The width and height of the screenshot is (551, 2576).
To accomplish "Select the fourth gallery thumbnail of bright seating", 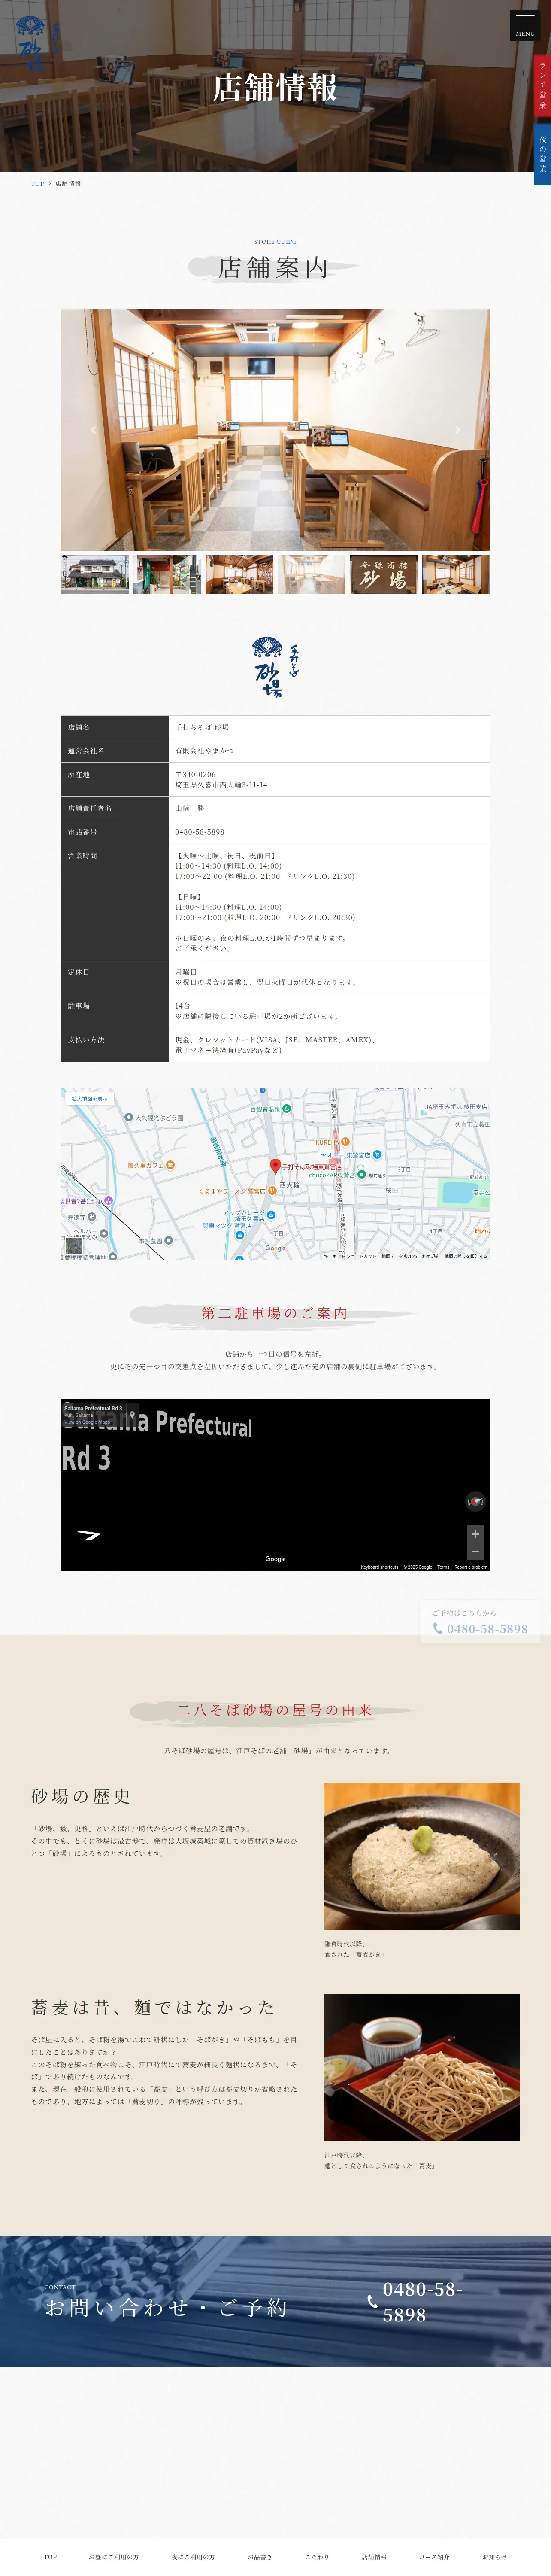I will (x=311, y=575).
